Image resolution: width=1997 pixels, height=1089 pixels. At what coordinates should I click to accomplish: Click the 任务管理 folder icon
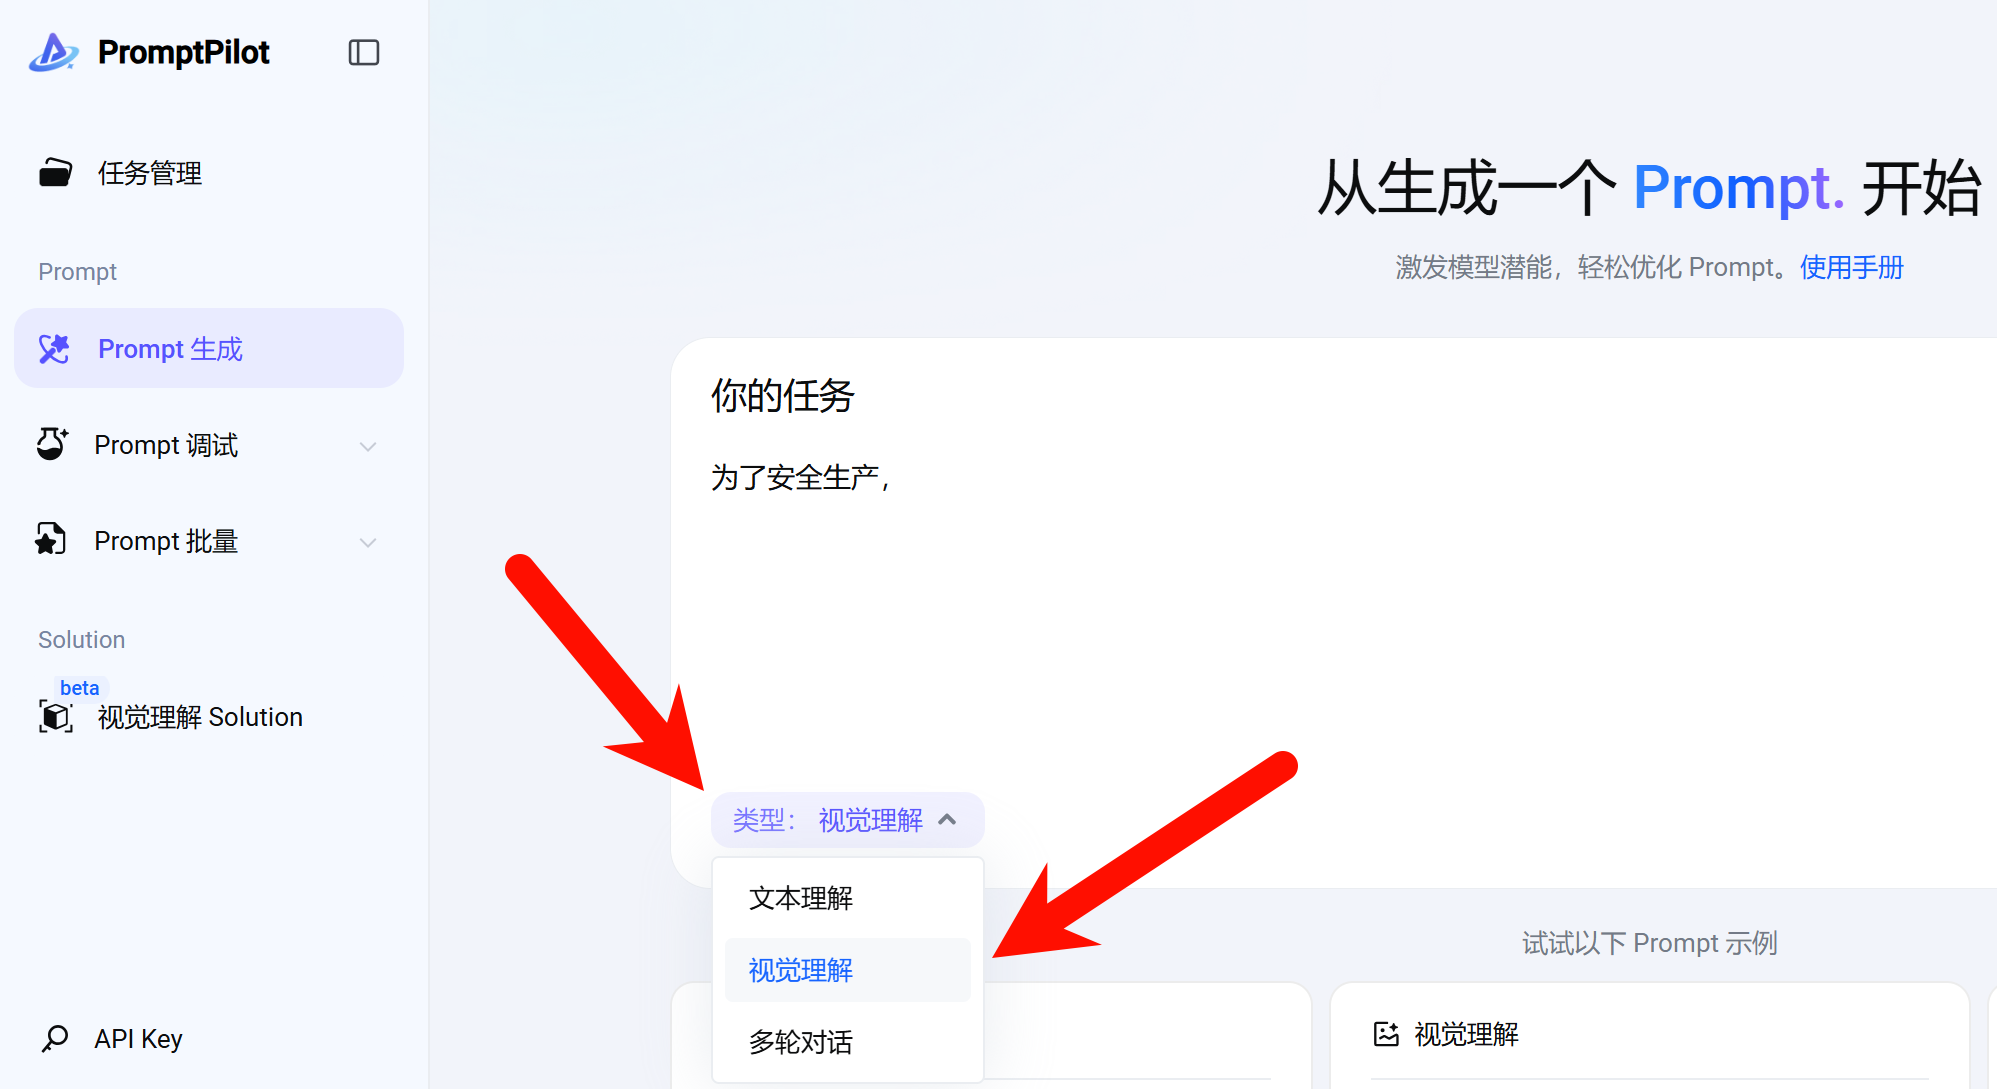[55, 173]
